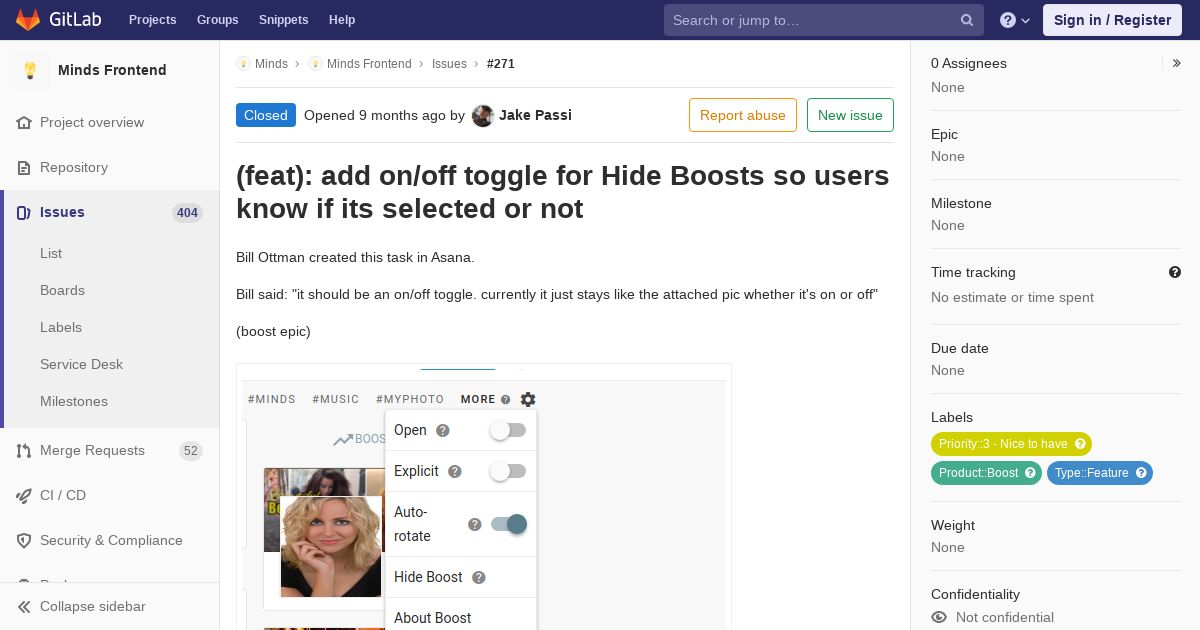Click the help icon beside Hide Boost

479,577
